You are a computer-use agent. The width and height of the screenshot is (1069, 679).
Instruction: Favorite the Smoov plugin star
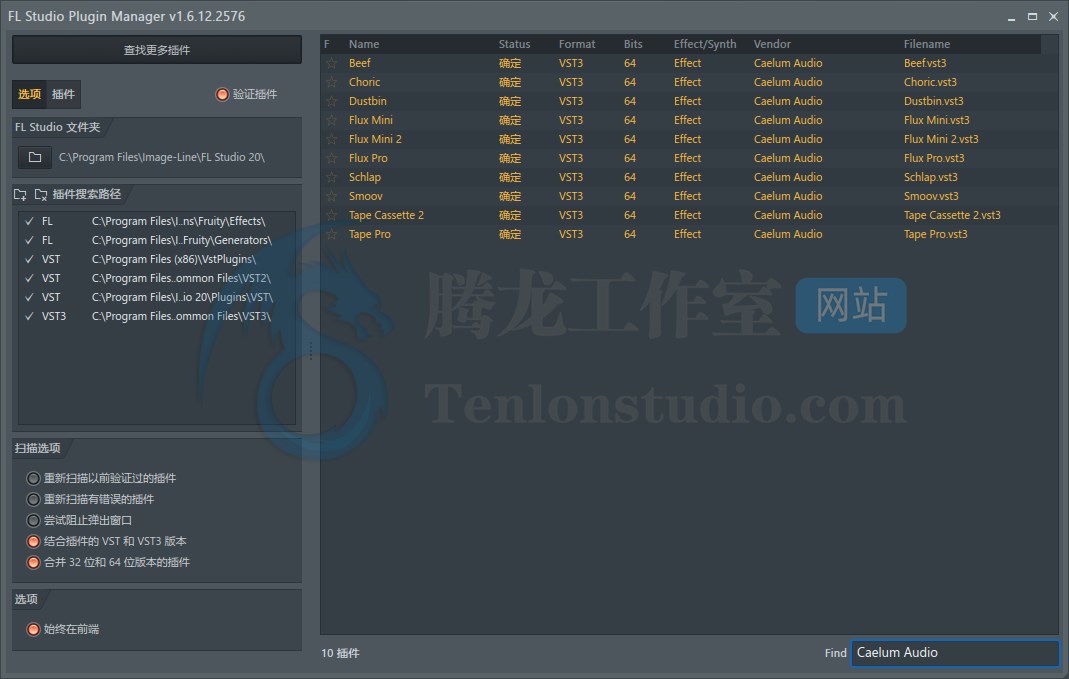tap(331, 196)
